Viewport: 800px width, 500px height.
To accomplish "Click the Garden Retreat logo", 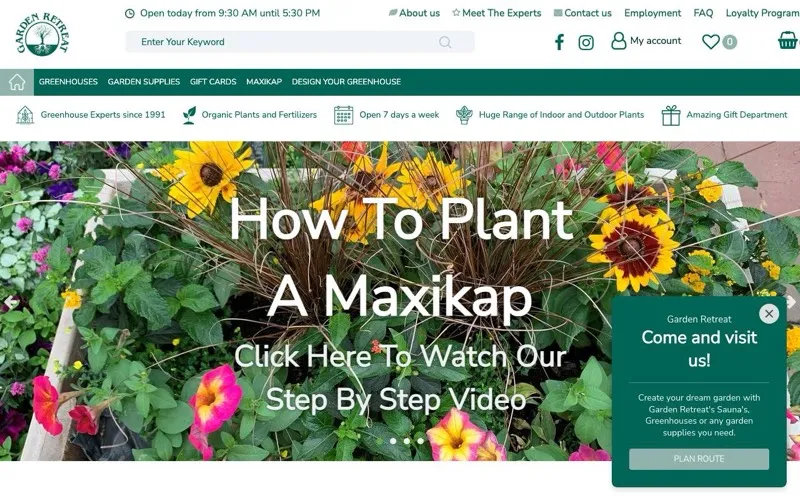I will 43,34.
